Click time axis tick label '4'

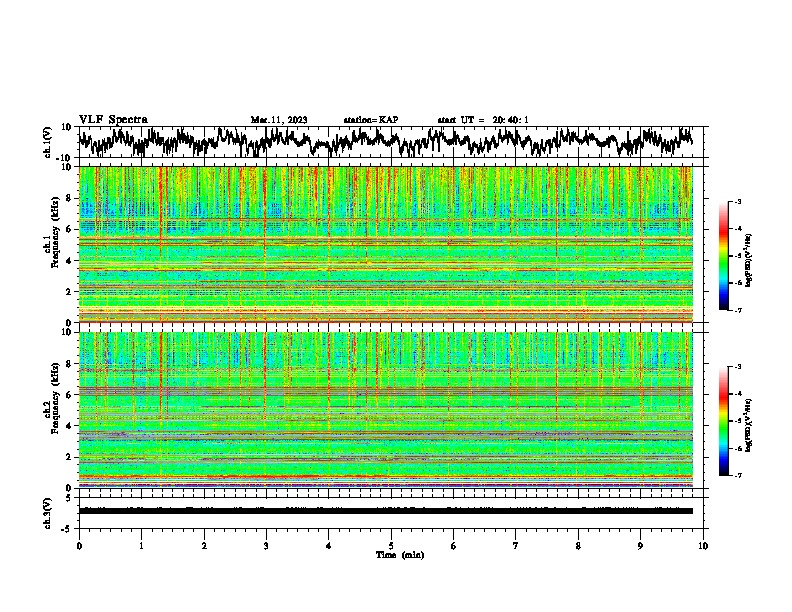click(329, 546)
